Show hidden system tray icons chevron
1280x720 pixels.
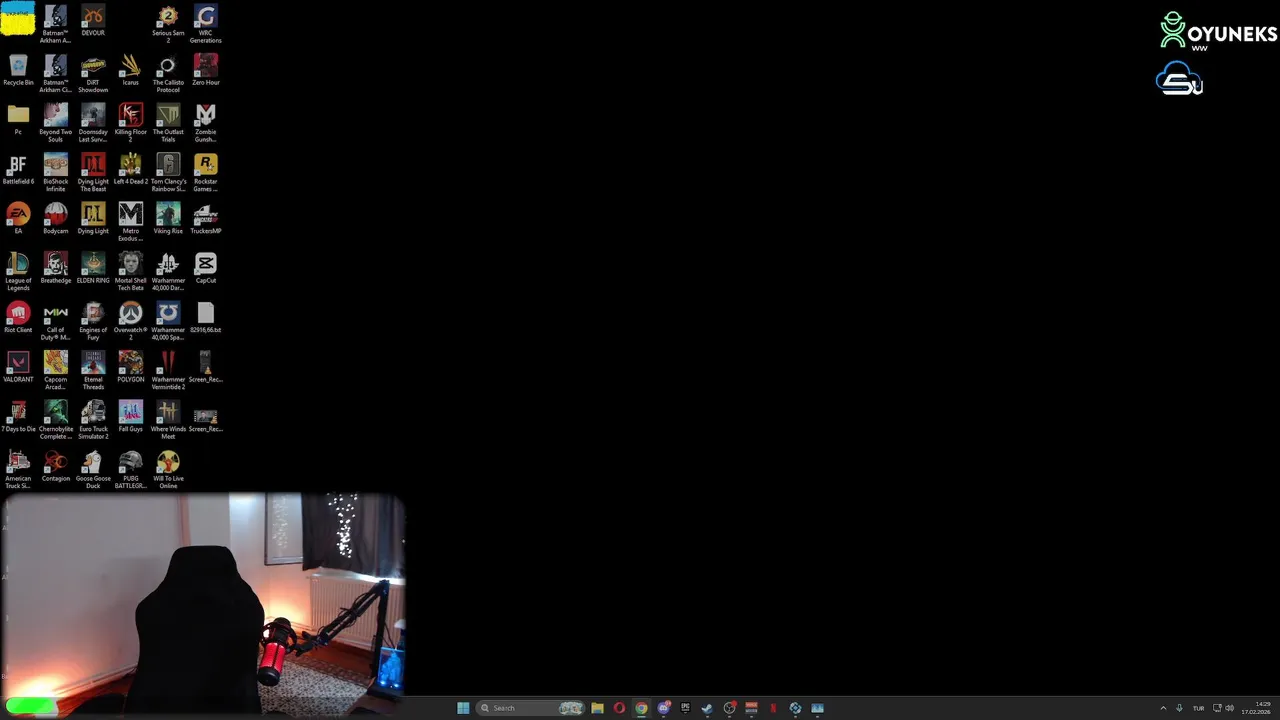(1163, 708)
